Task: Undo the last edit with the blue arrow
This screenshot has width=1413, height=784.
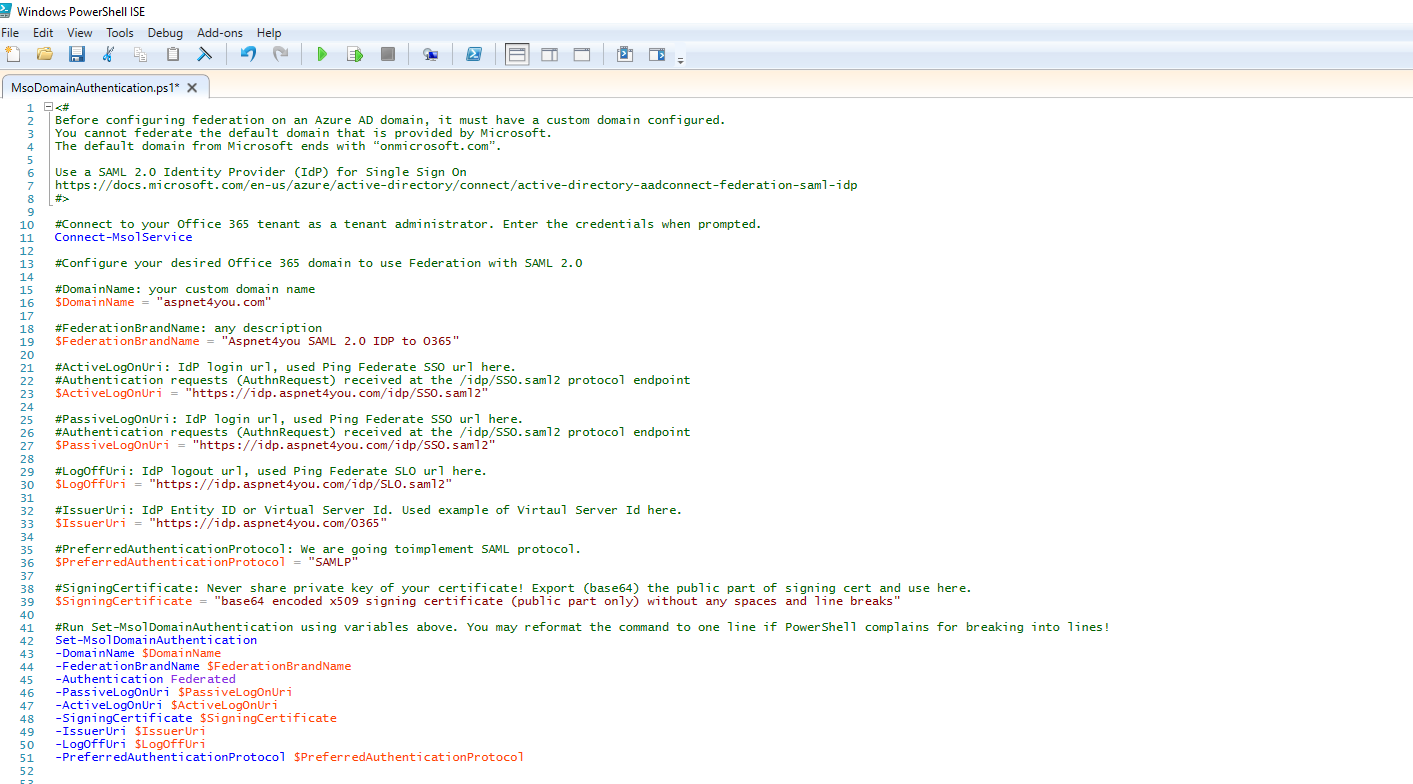Action: [248, 54]
